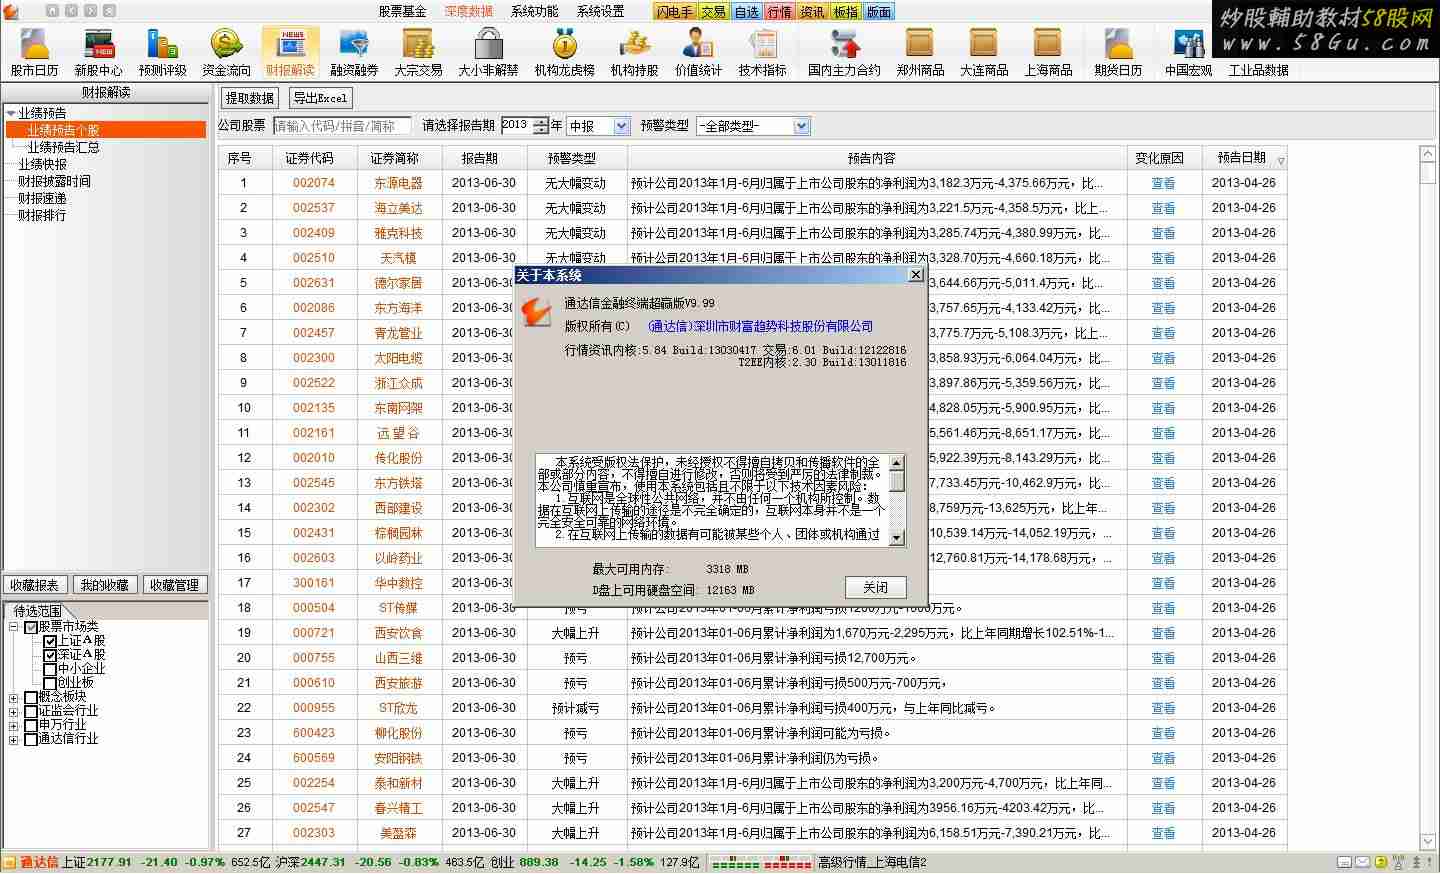The width and height of the screenshot is (1440, 874).
Task: Click the application logo icon at top-left
Action: point(11,11)
